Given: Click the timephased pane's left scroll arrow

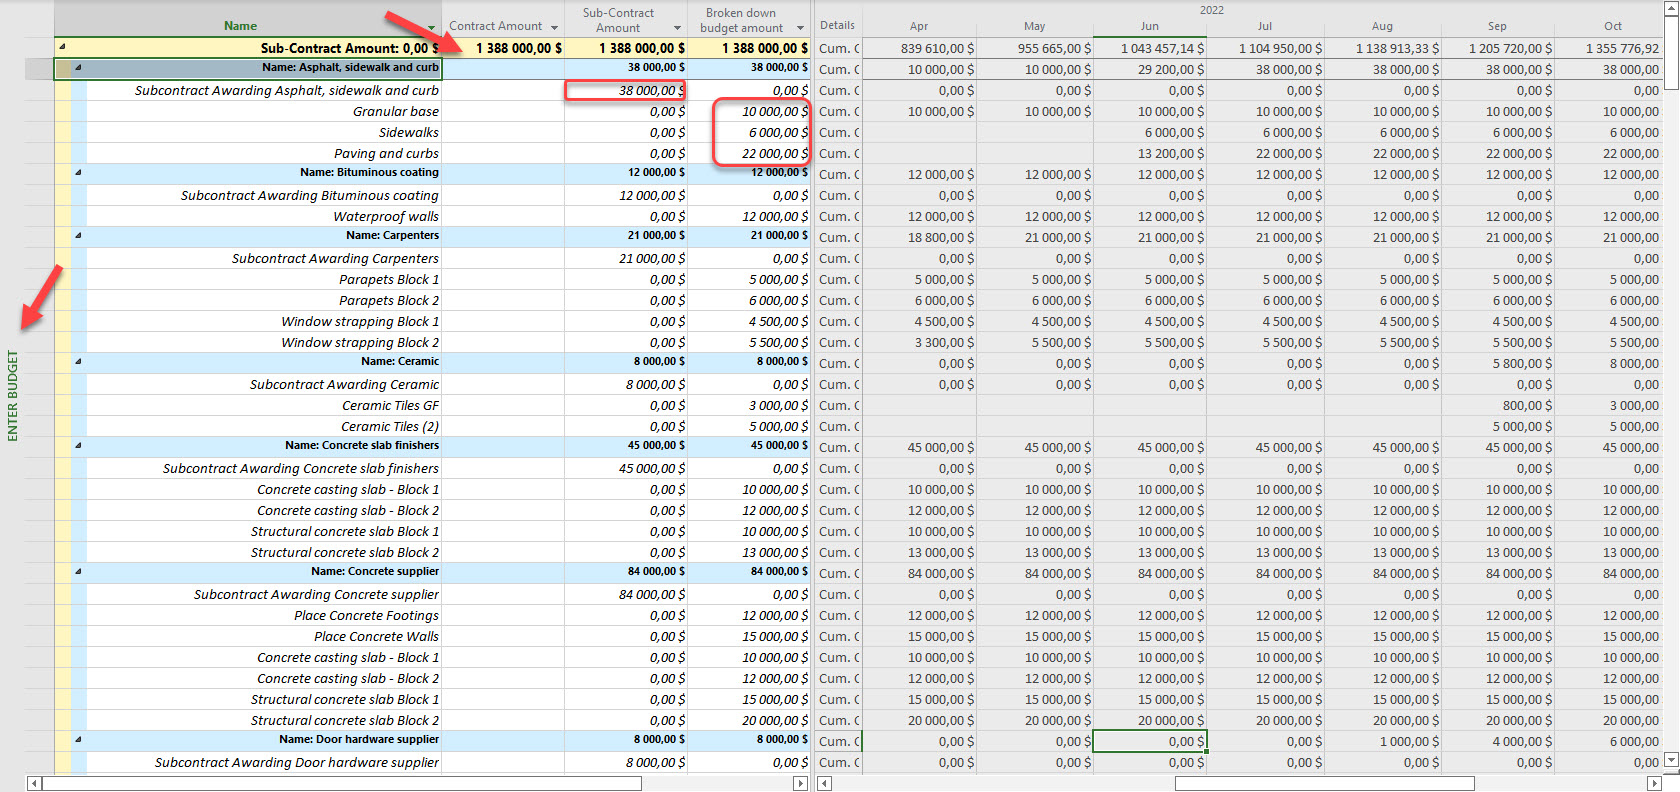Looking at the screenshot, I should tap(824, 784).
